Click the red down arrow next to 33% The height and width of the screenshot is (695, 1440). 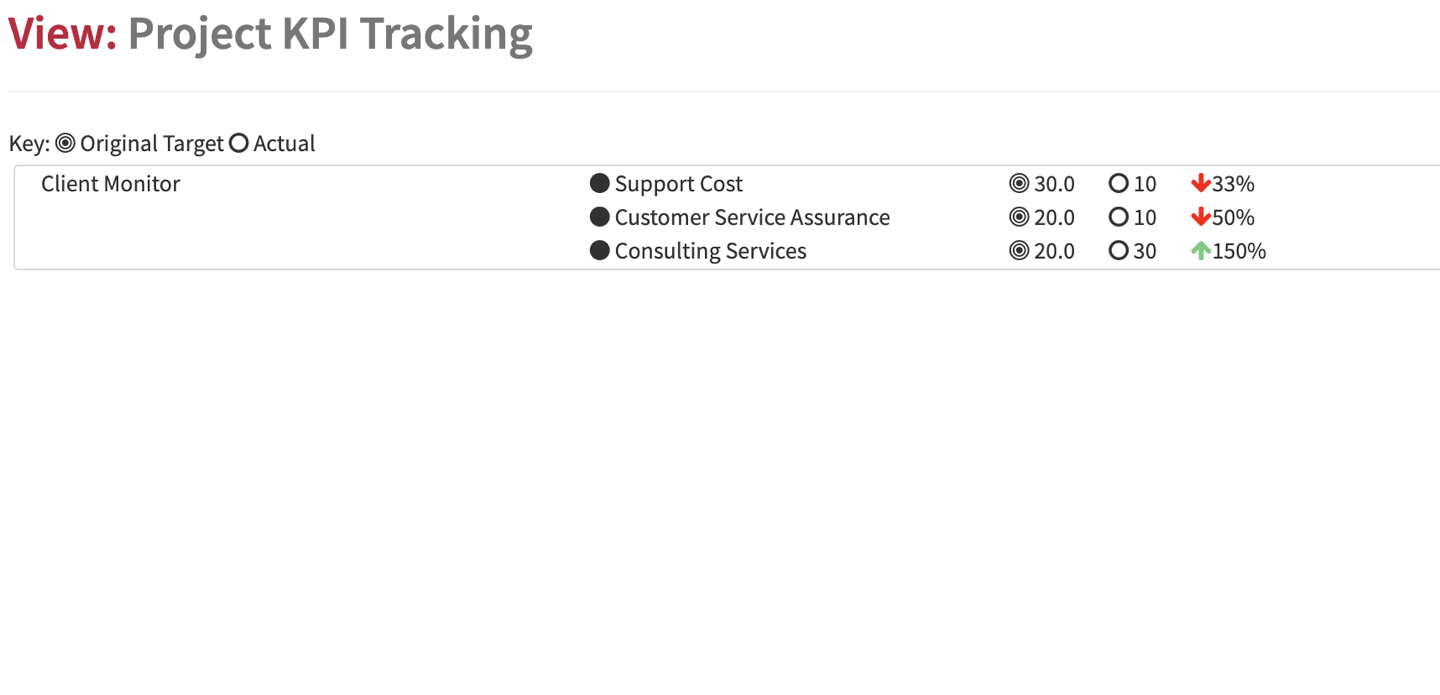1200,183
